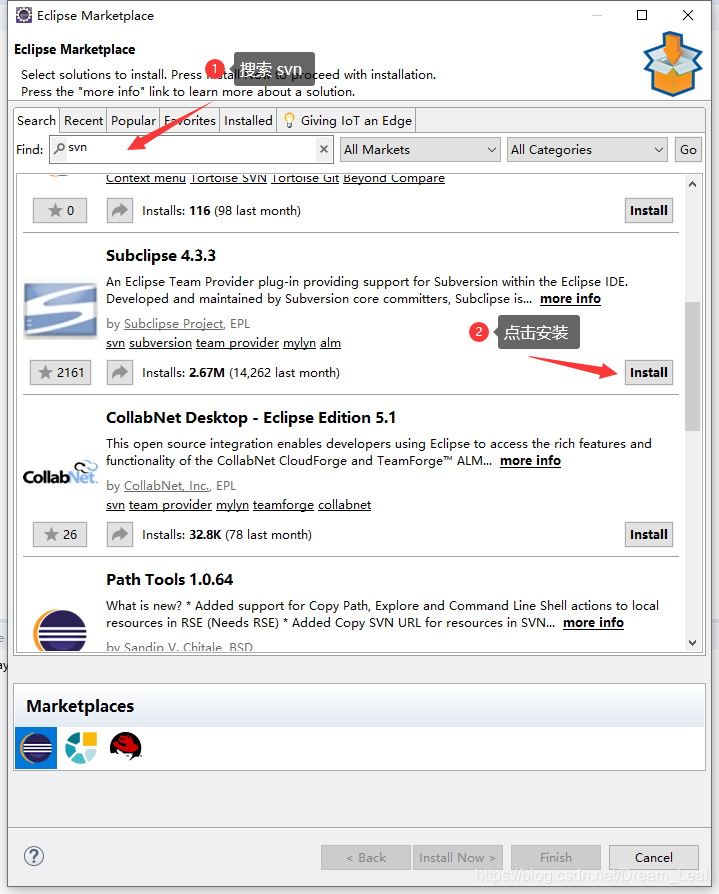Screen dimensions: 719x894
Task: Click the Eclipse Marketplace window icon
Action: click(23, 15)
